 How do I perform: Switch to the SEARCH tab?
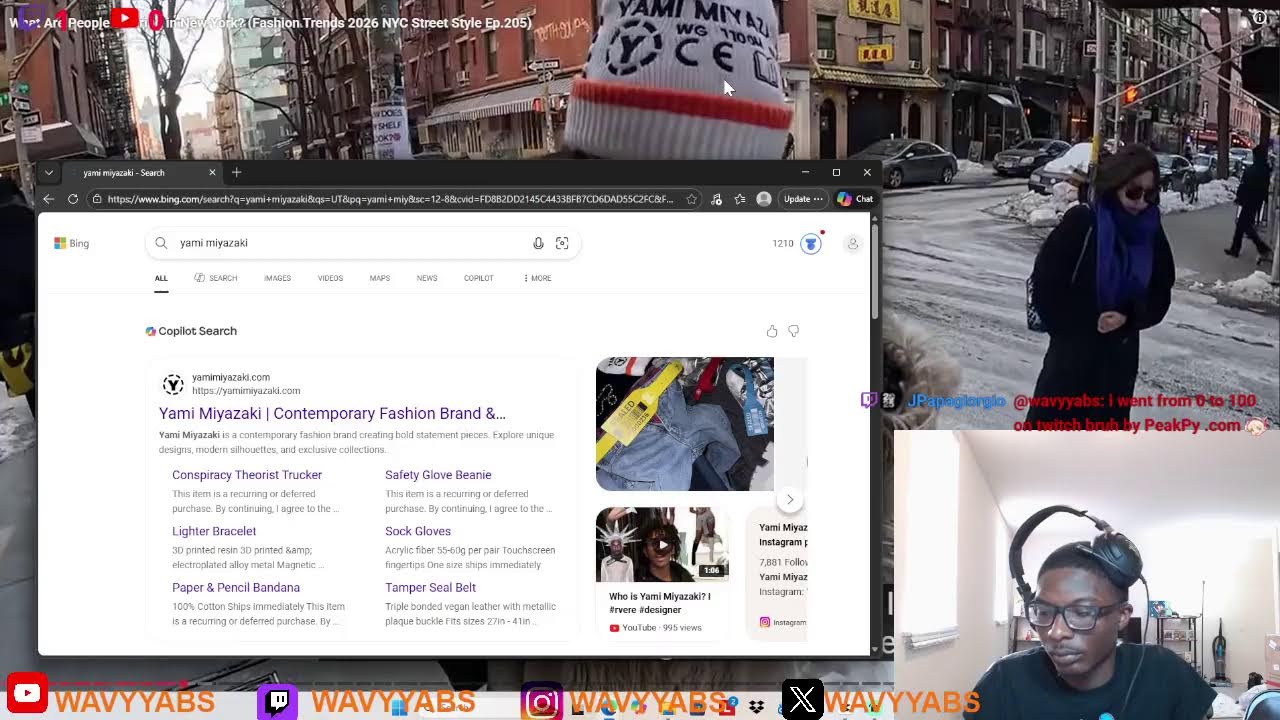point(216,278)
